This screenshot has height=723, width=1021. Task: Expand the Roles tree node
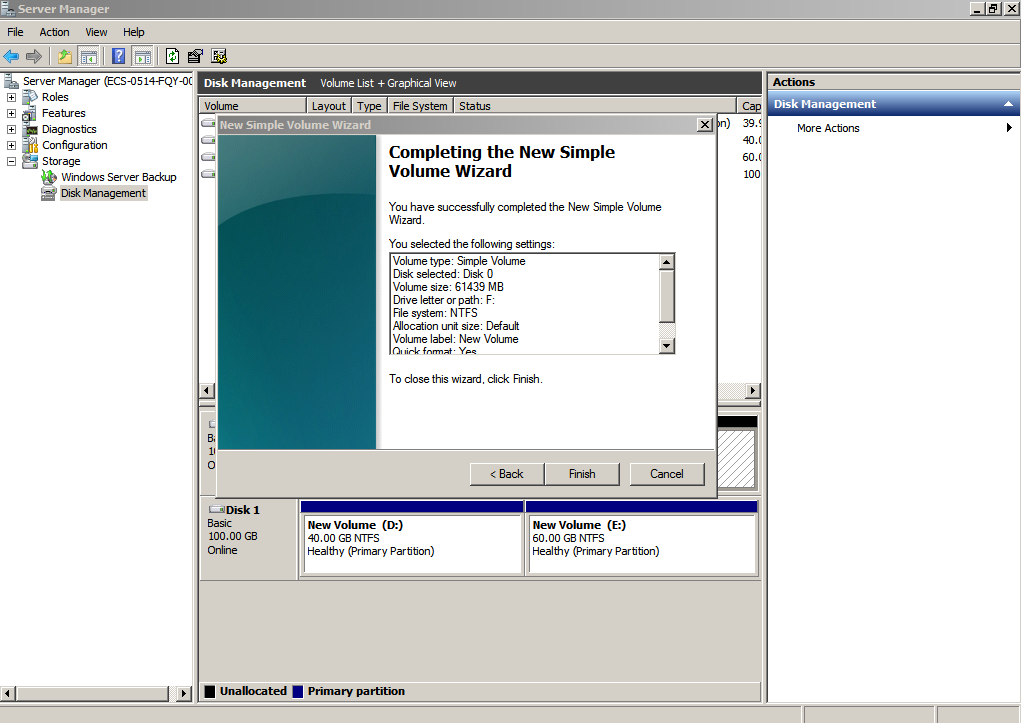[11, 97]
